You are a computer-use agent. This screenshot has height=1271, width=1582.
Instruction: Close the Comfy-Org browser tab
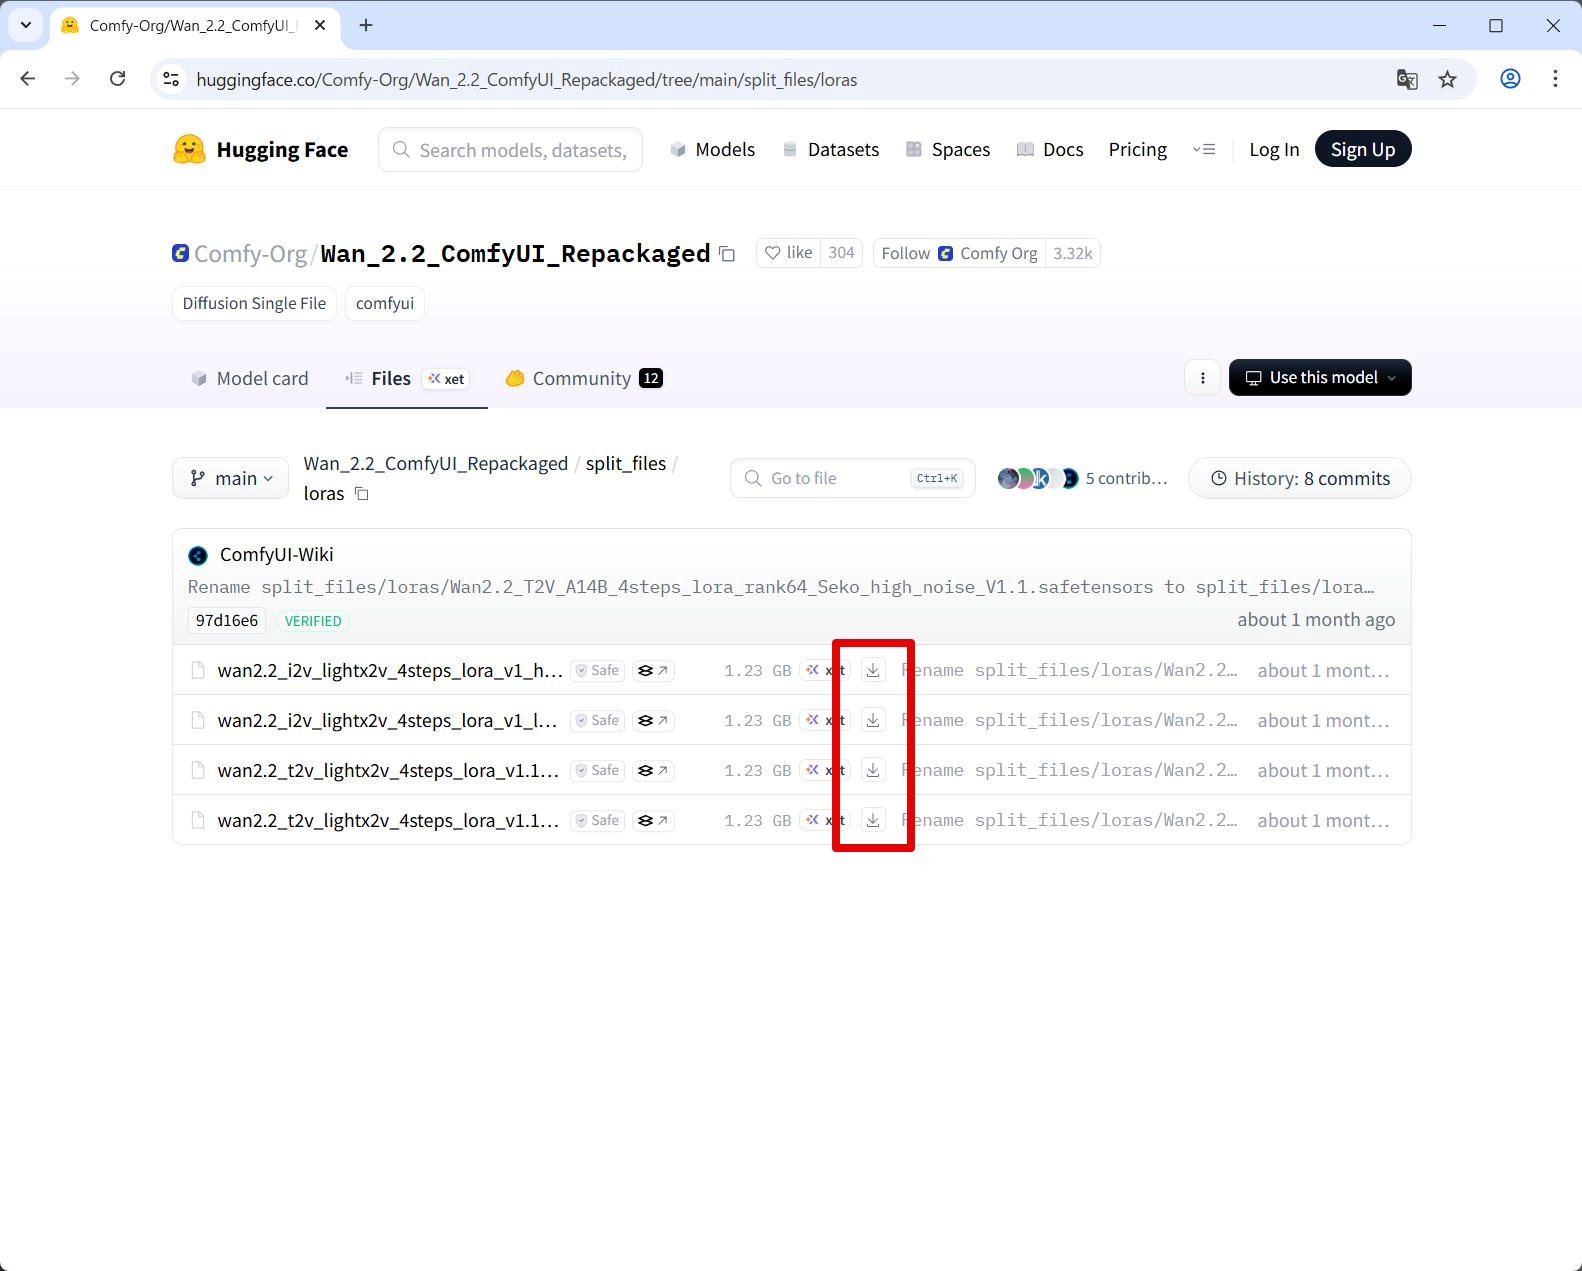click(320, 25)
